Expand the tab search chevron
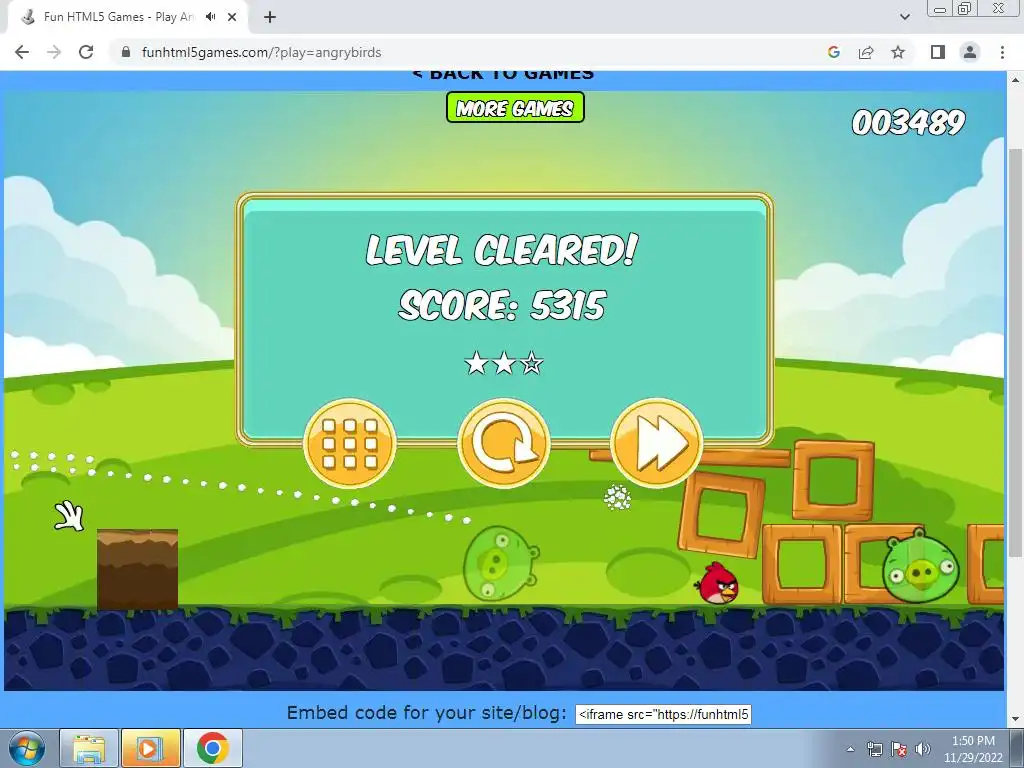 tap(904, 17)
